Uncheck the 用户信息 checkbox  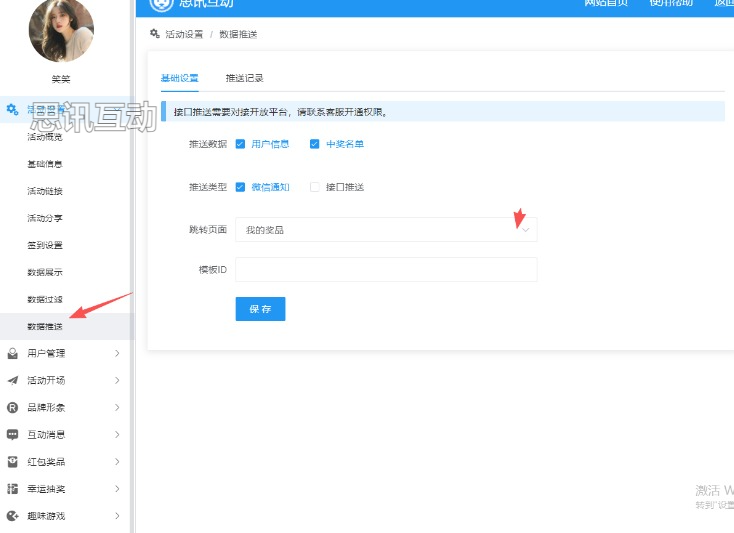241,144
